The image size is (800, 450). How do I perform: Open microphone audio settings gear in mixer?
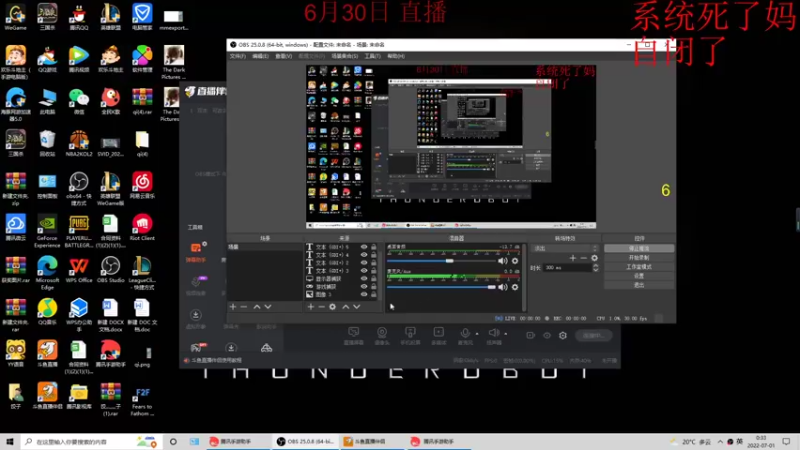[515, 287]
